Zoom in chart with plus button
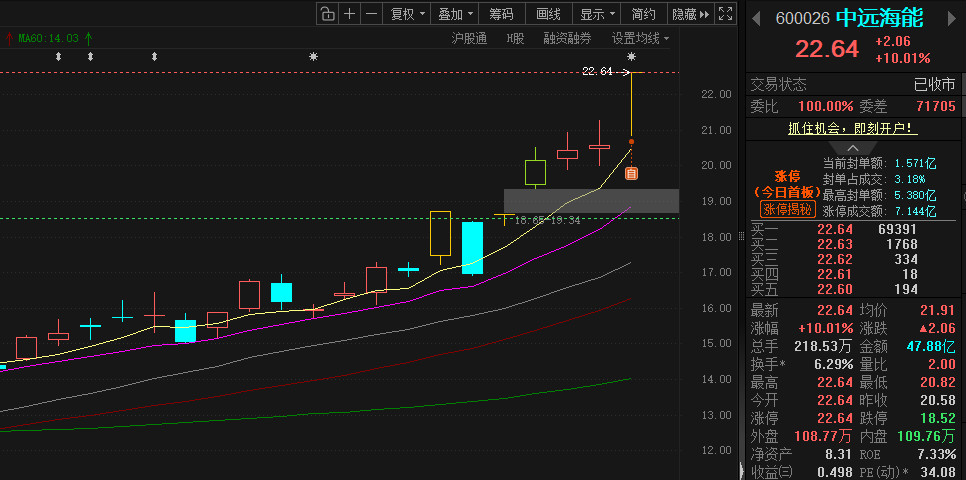This screenshot has height=480, width=966. (x=349, y=14)
